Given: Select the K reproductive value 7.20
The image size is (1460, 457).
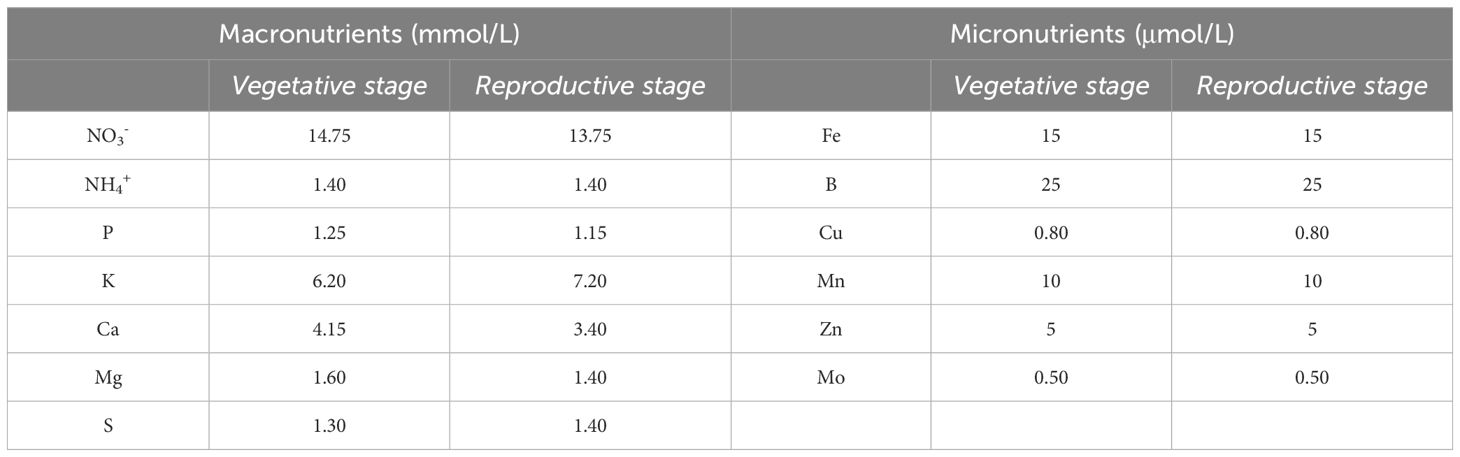Looking at the screenshot, I should pos(590,281).
